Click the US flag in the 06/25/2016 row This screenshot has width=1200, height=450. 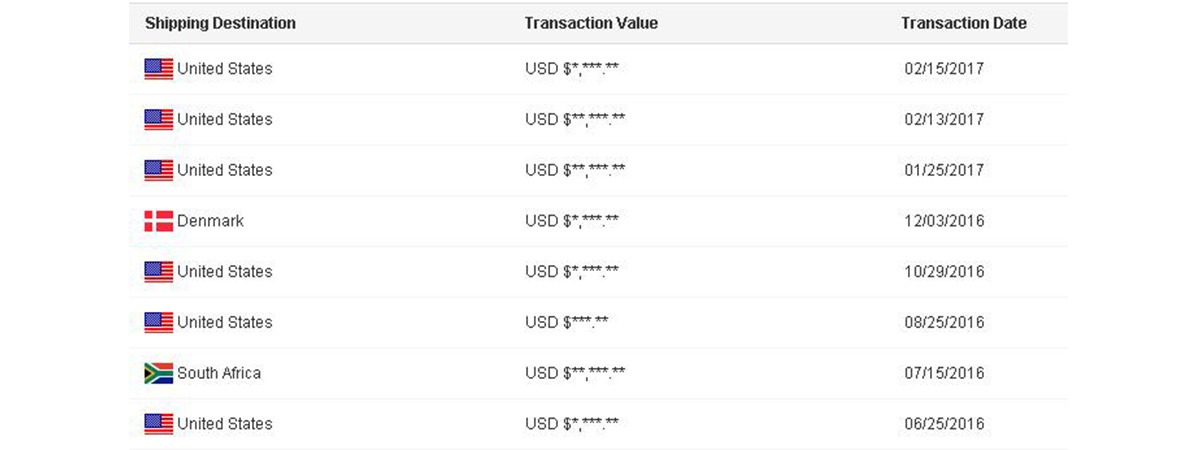pyautogui.click(x=158, y=425)
